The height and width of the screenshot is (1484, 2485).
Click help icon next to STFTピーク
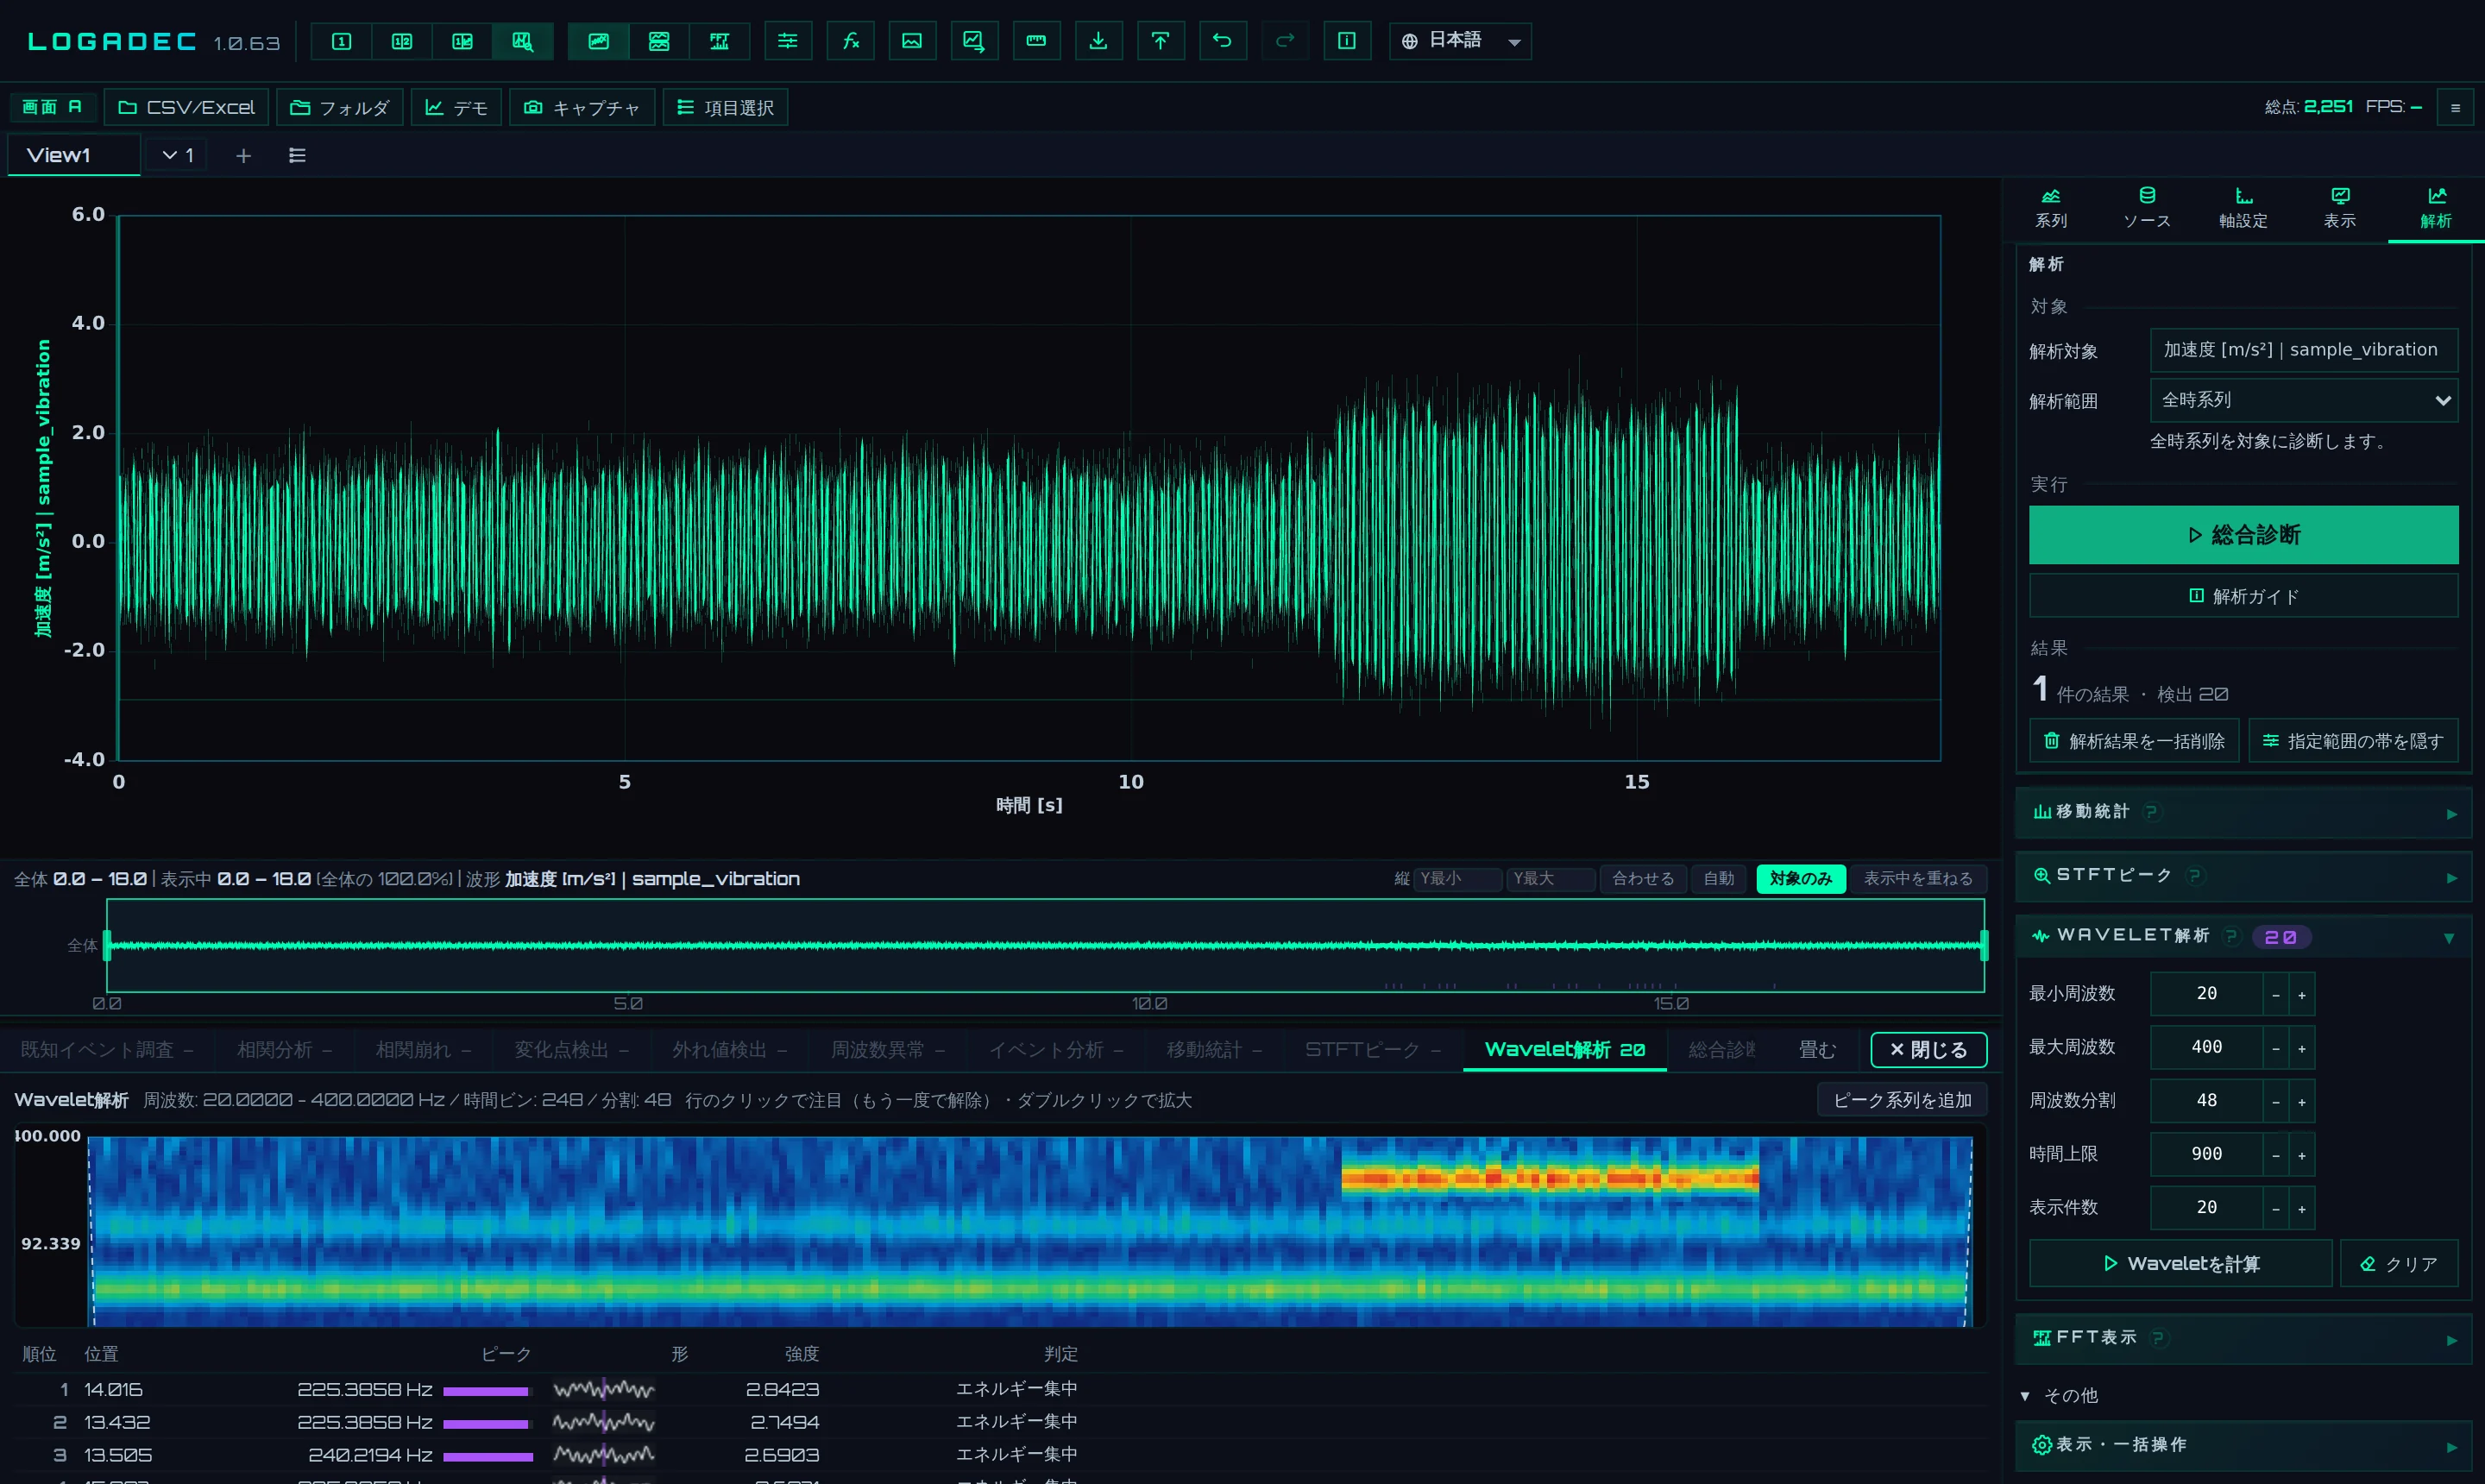coord(2195,876)
